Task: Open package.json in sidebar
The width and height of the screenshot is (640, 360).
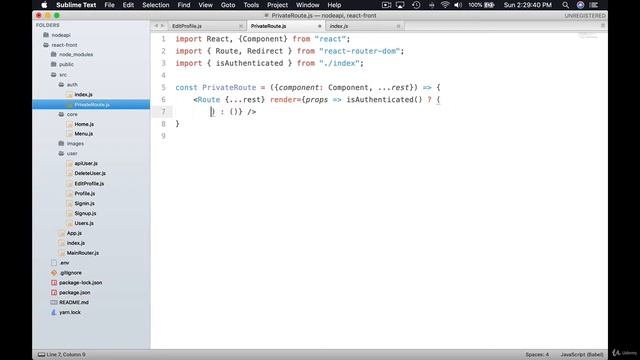Action: pos(75,293)
